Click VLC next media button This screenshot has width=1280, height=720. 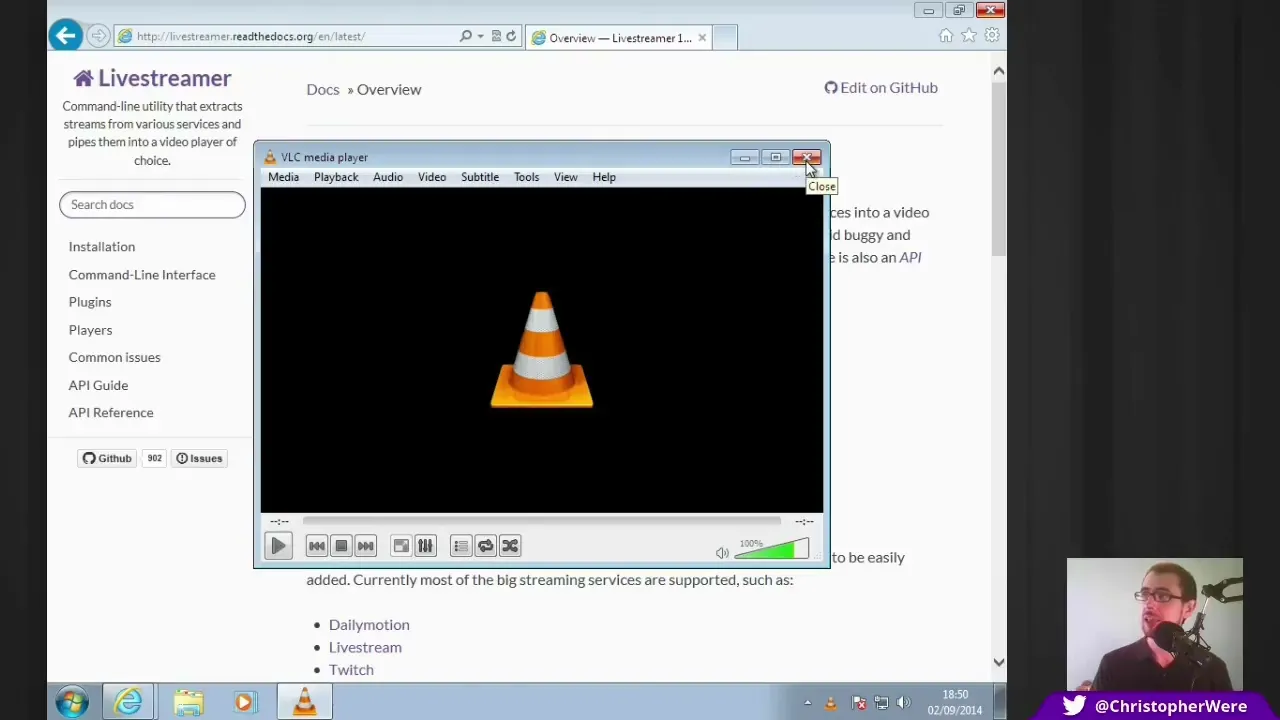pyautogui.click(x=365, y=546)
